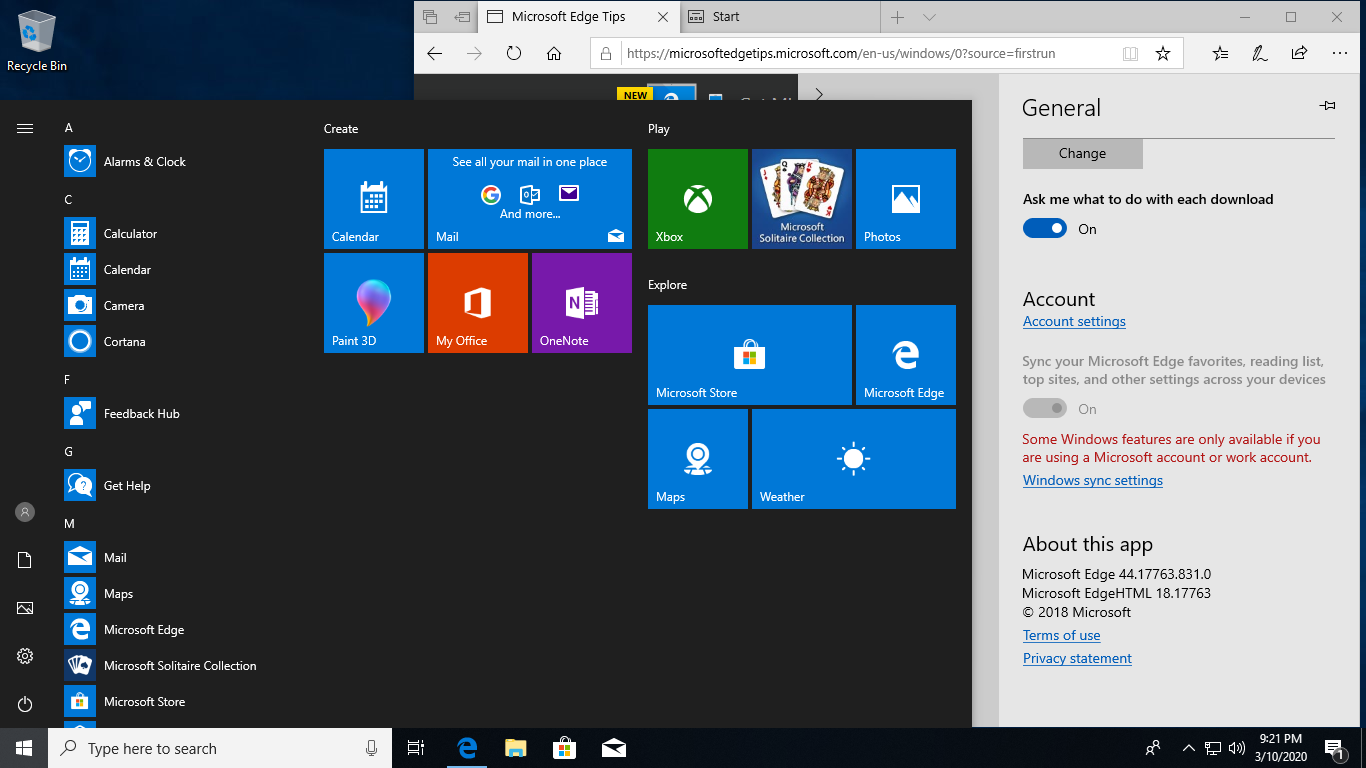Click the Edge refresh button

[x=514, y=54]
